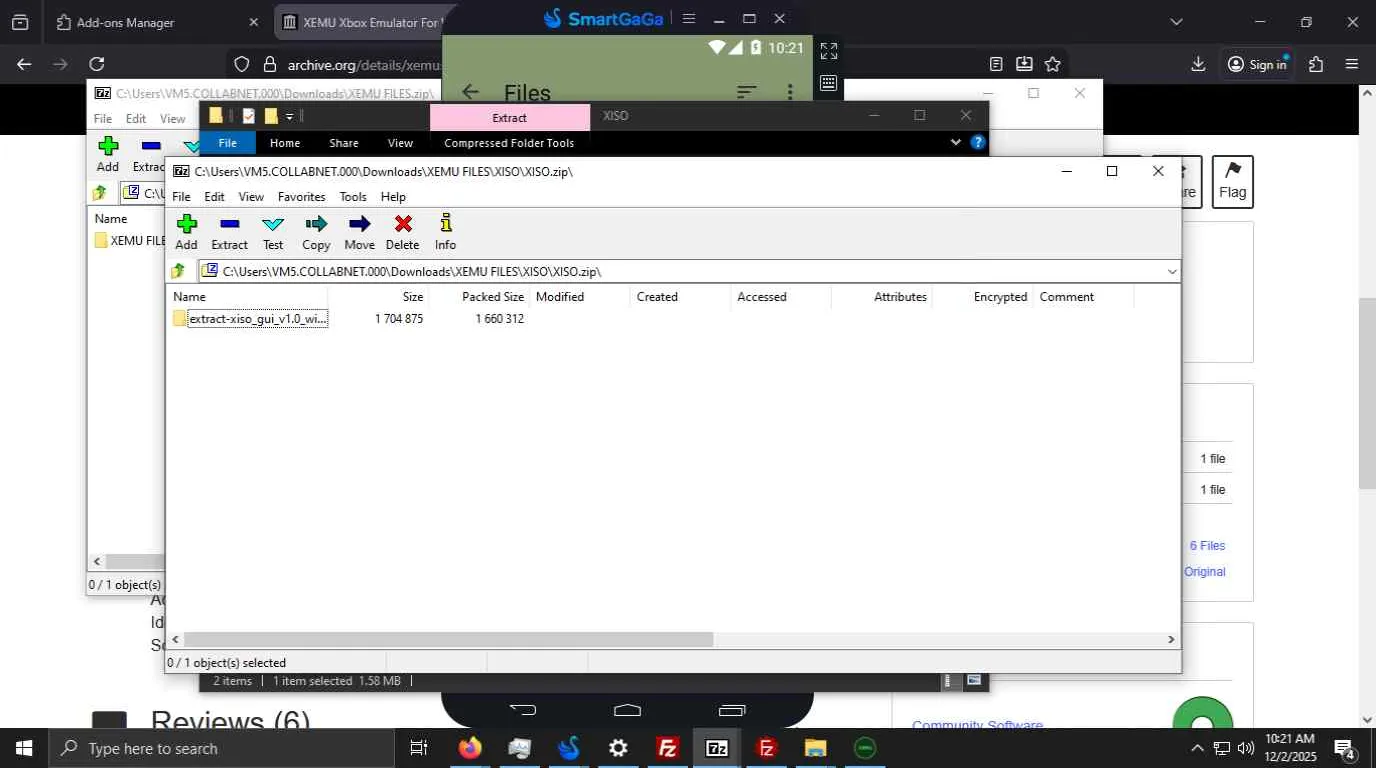Click Add in the background XEMU FILES.zip window
Viewport: 1376px width, 768px height.
tap(108, 155)
